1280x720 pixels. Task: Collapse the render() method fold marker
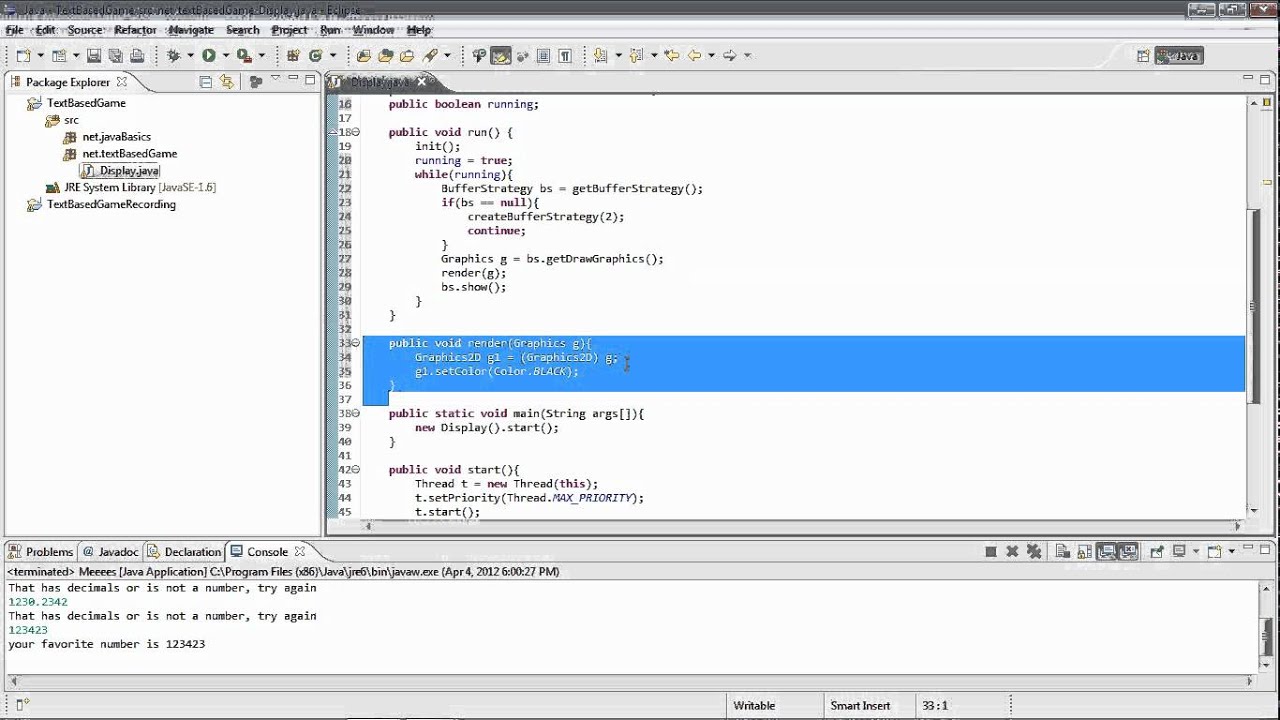point(357,343)
